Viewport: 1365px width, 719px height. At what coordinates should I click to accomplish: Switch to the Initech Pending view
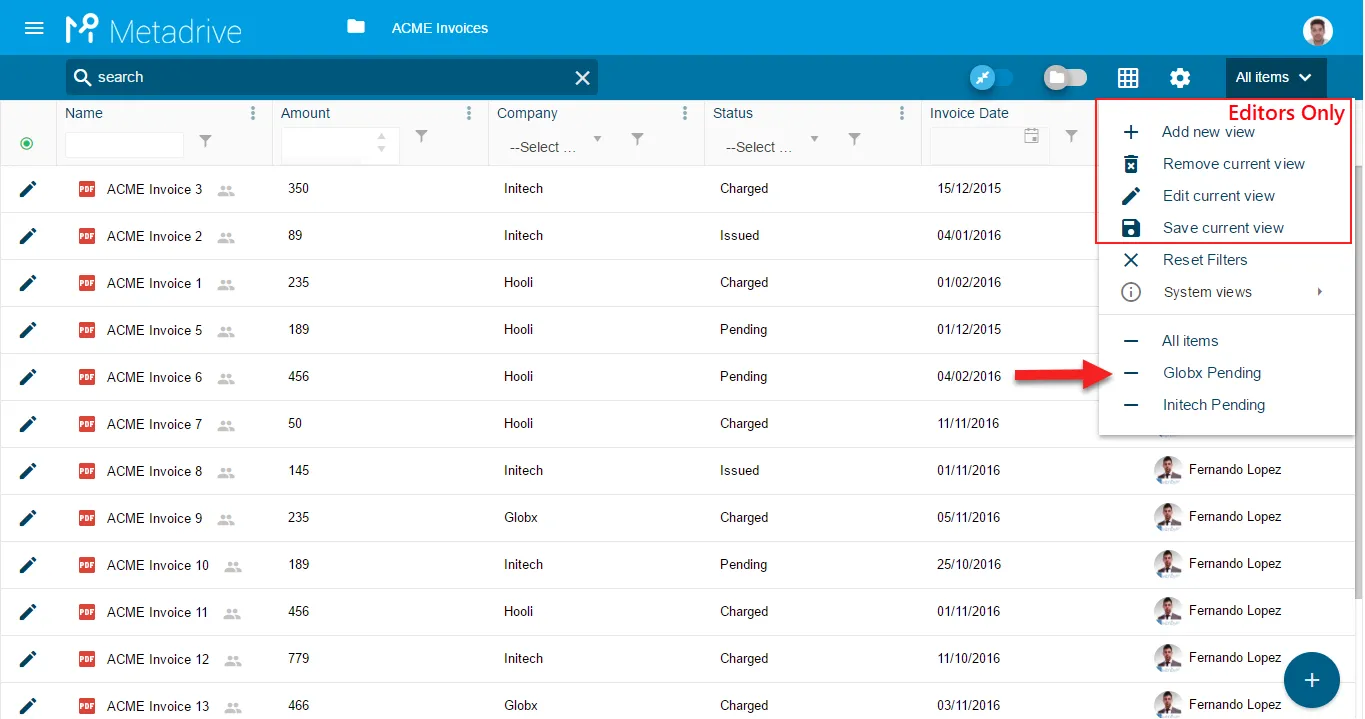click(x=1214, y=405)
